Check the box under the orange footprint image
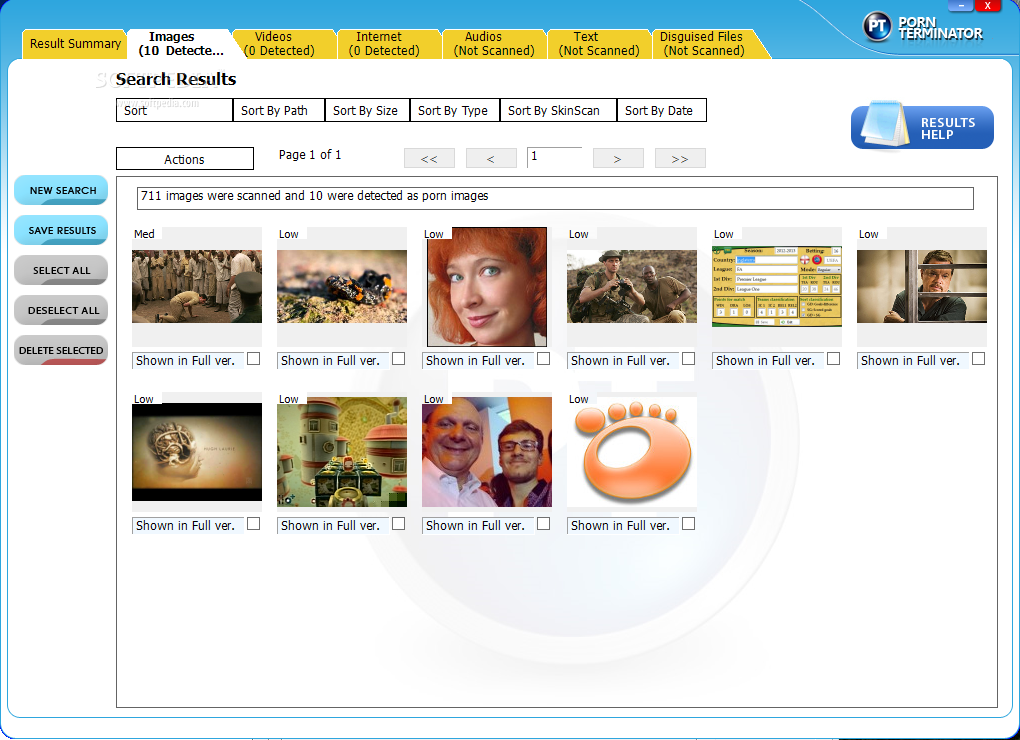 click(689, 523)
